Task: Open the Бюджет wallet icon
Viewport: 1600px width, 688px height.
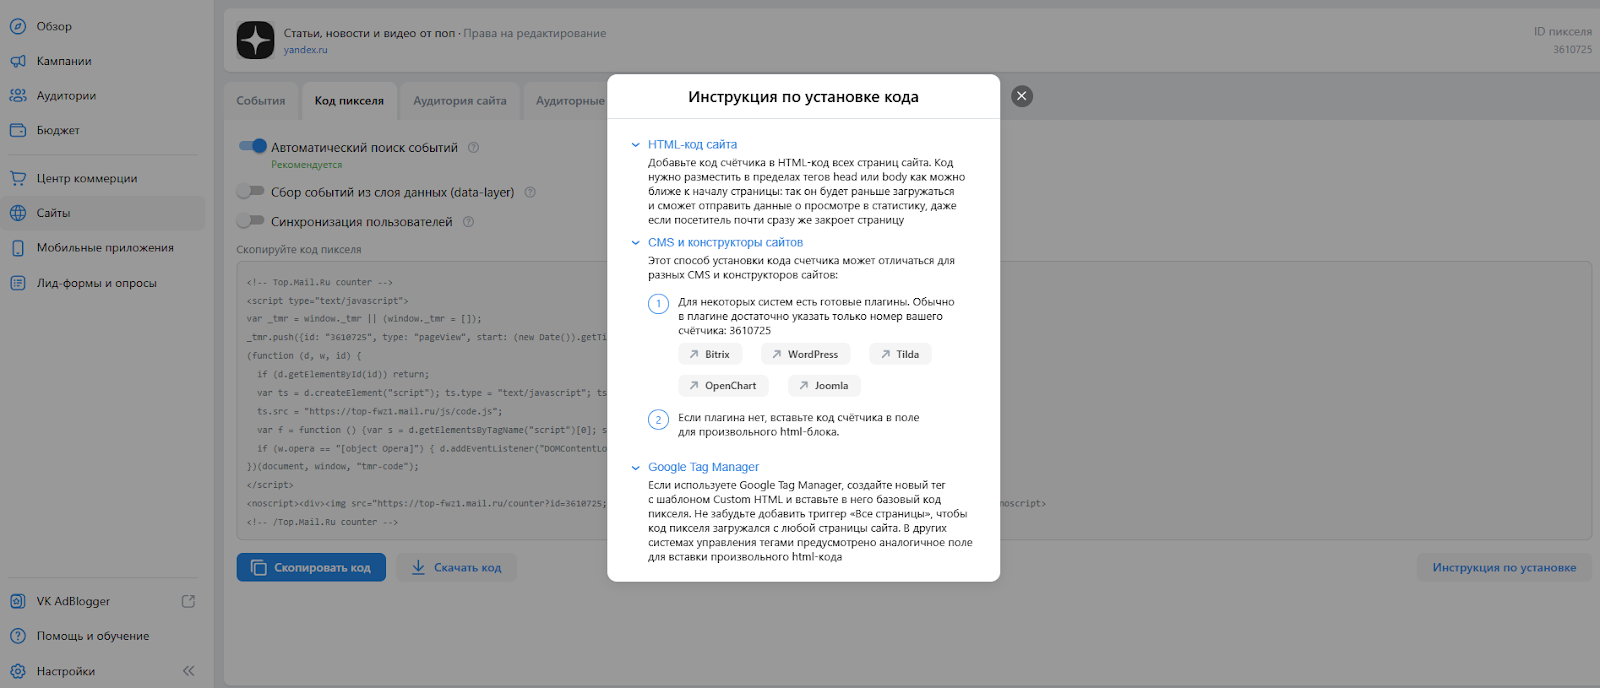Action: coord(18,130)
